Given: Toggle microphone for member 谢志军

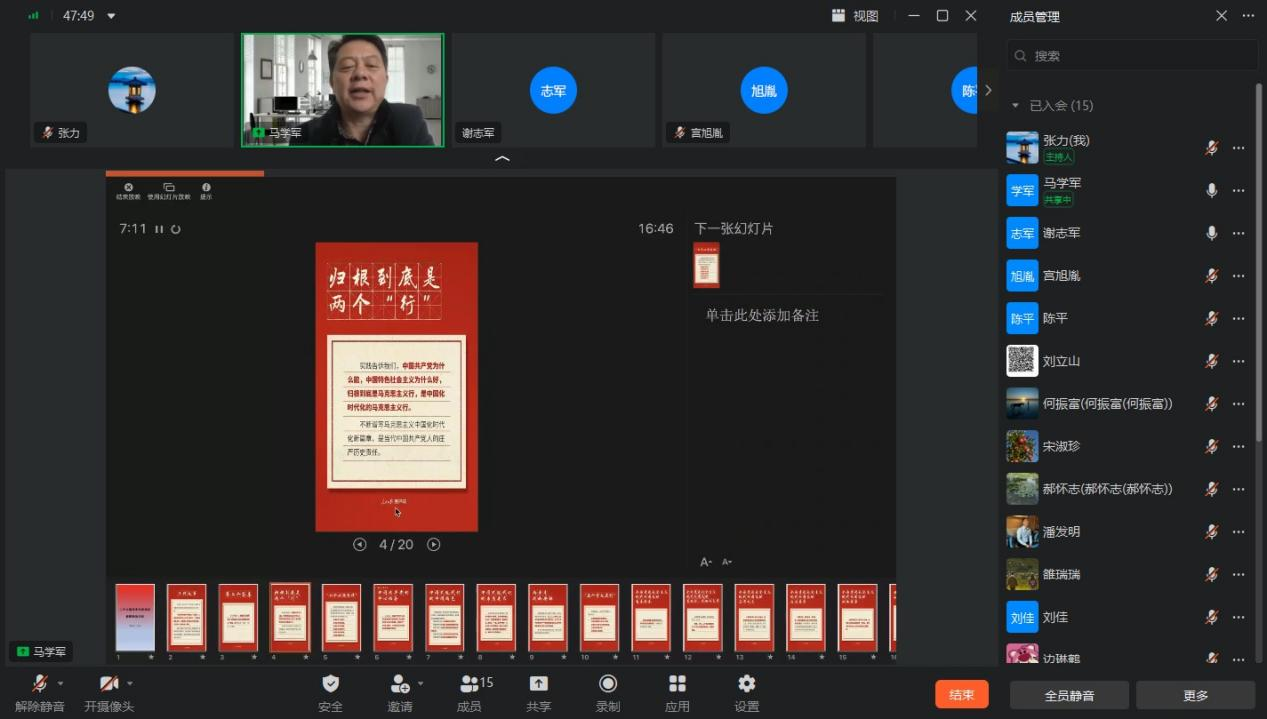Looking at the screenshot, I should (1211, 233).
